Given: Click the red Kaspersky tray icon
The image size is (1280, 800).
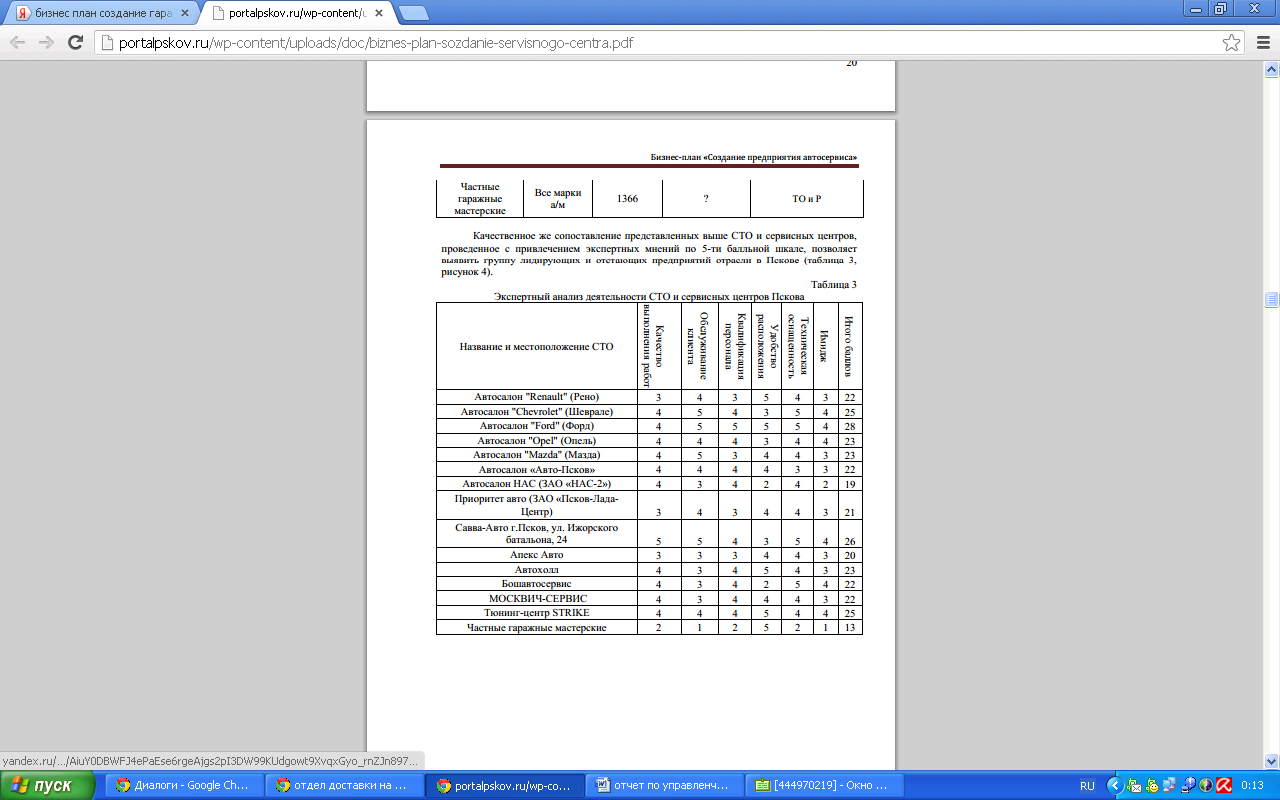Looking at the screenshot, I should [x=1222, y=786].
